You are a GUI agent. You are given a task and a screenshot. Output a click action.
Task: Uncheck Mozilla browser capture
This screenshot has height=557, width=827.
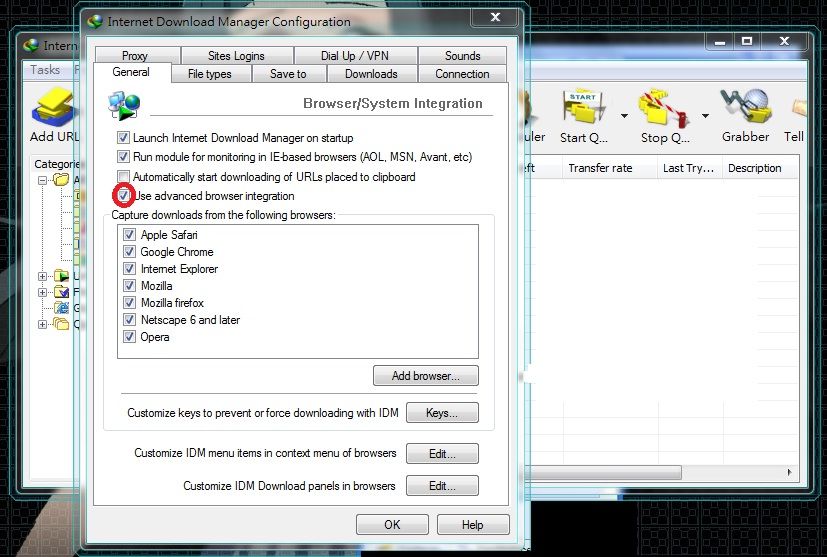129,285
